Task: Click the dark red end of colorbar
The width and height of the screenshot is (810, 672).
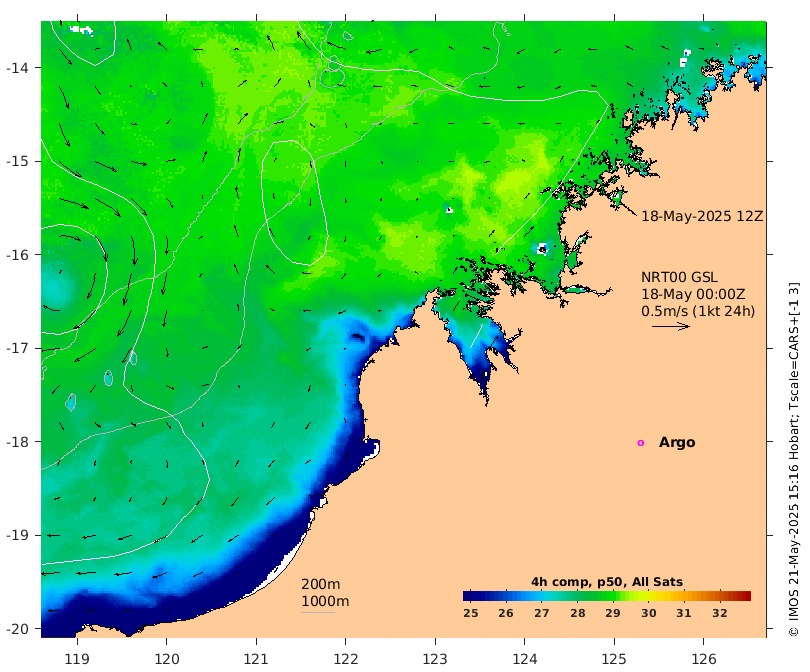Action: point(746,596)
